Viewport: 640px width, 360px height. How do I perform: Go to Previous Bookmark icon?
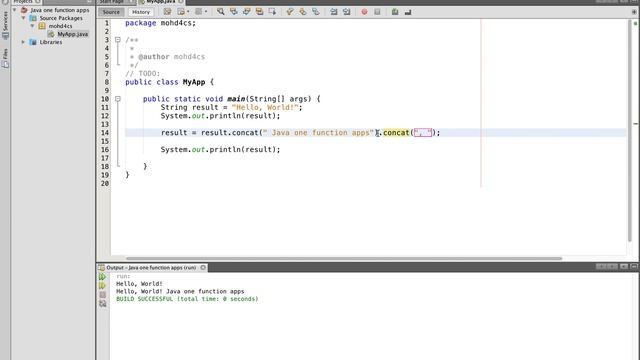pyautogui.click(x=290, y=12)
